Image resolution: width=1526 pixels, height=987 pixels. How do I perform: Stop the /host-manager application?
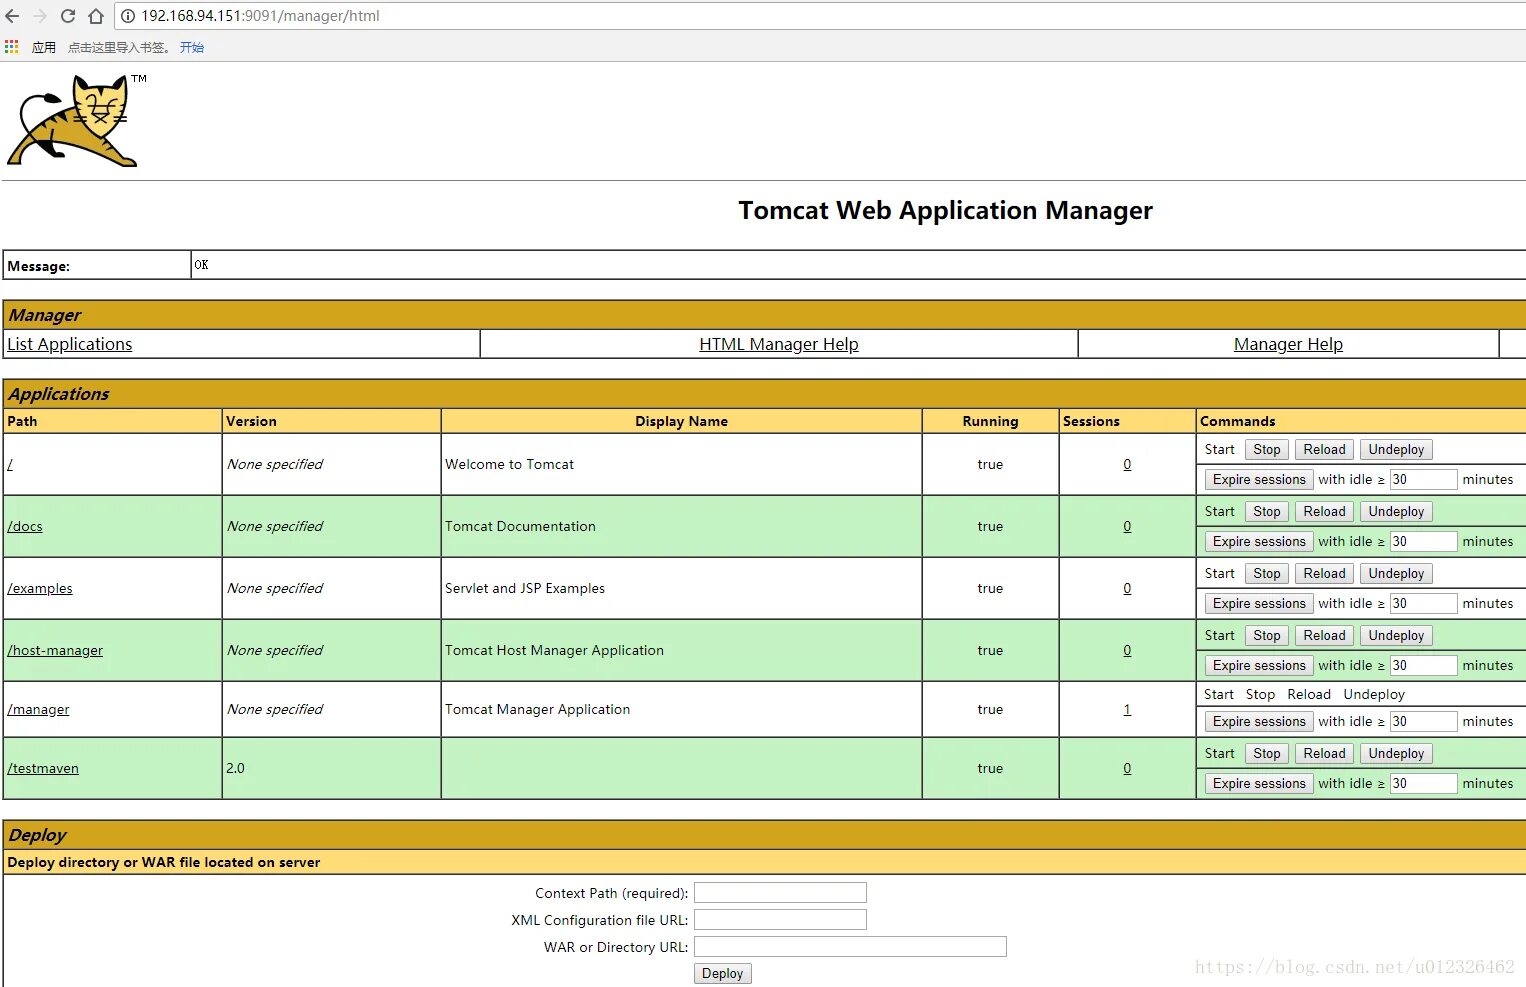click(1267, 636)
